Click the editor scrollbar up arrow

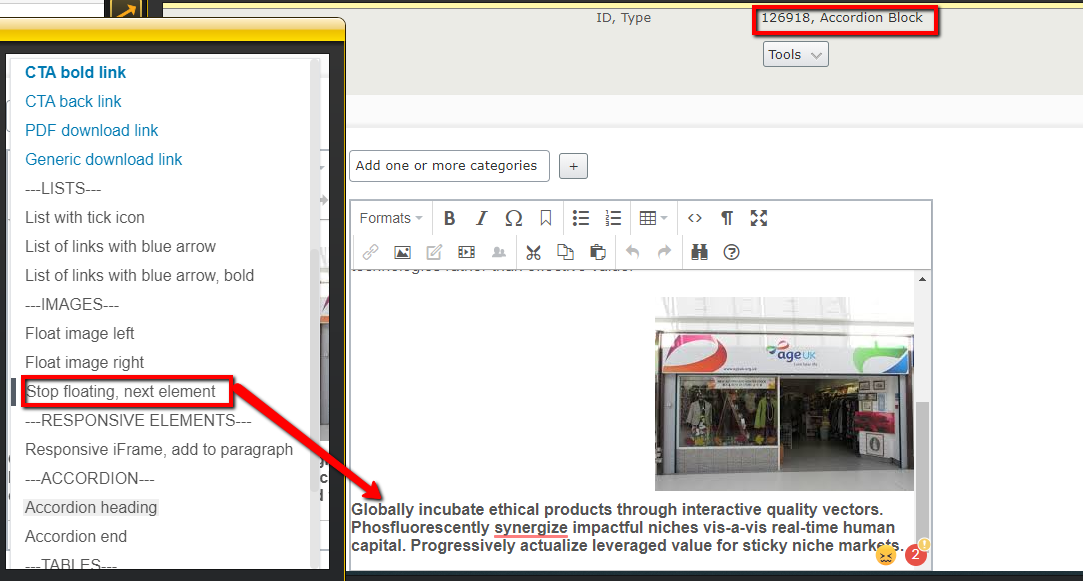click(x=922, y=279)
